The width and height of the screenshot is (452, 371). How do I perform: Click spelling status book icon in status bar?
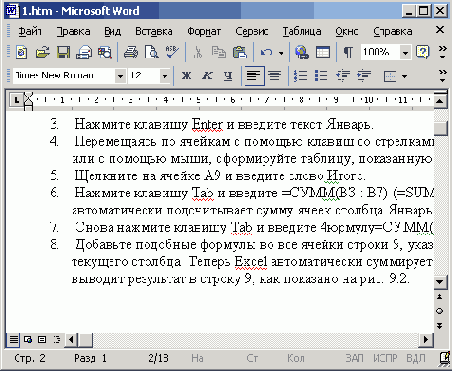(x=445, y=358)
